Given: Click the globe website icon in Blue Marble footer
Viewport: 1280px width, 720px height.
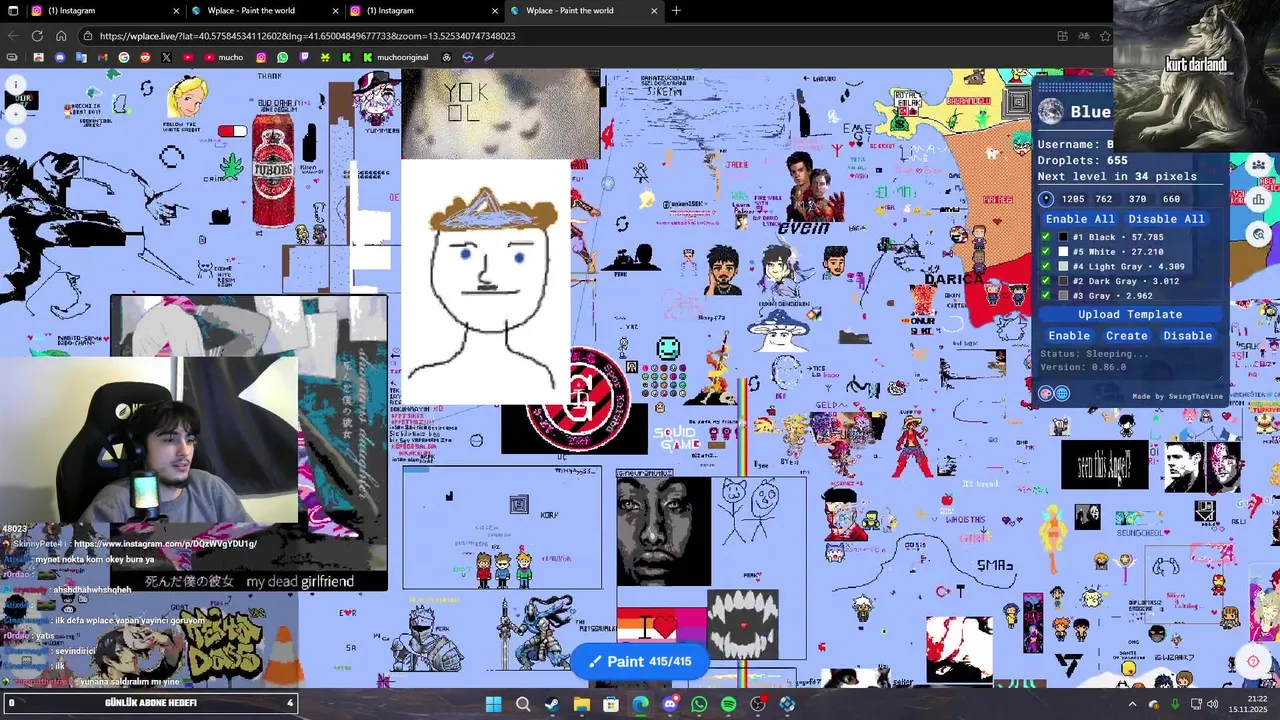Looking at the screenshot, I should 1062,394.
